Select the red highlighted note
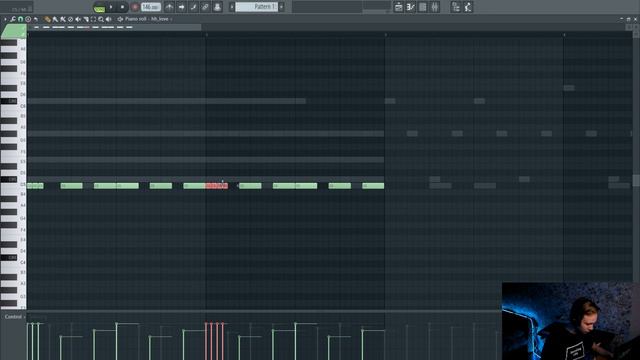 point(217,186)
